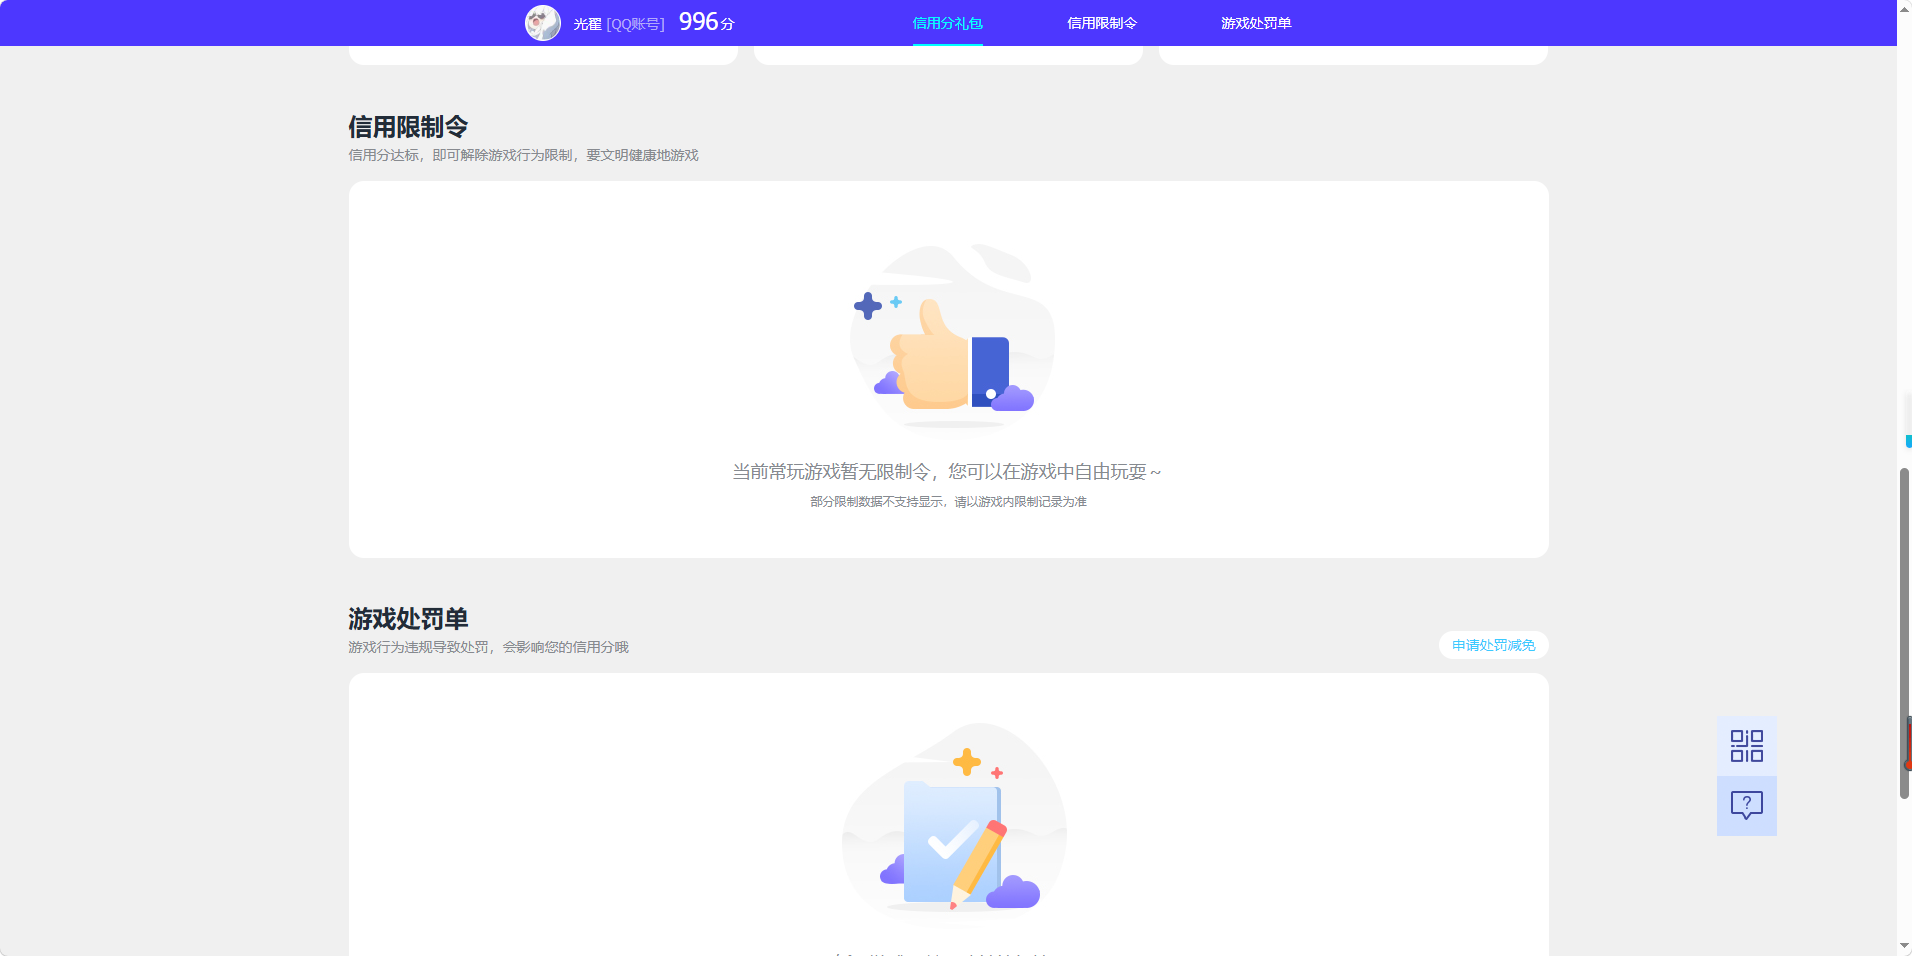The height and width of the screenshot is (956, 1912).
Task: Click the thumbs-up illustration
Action: 950,337
